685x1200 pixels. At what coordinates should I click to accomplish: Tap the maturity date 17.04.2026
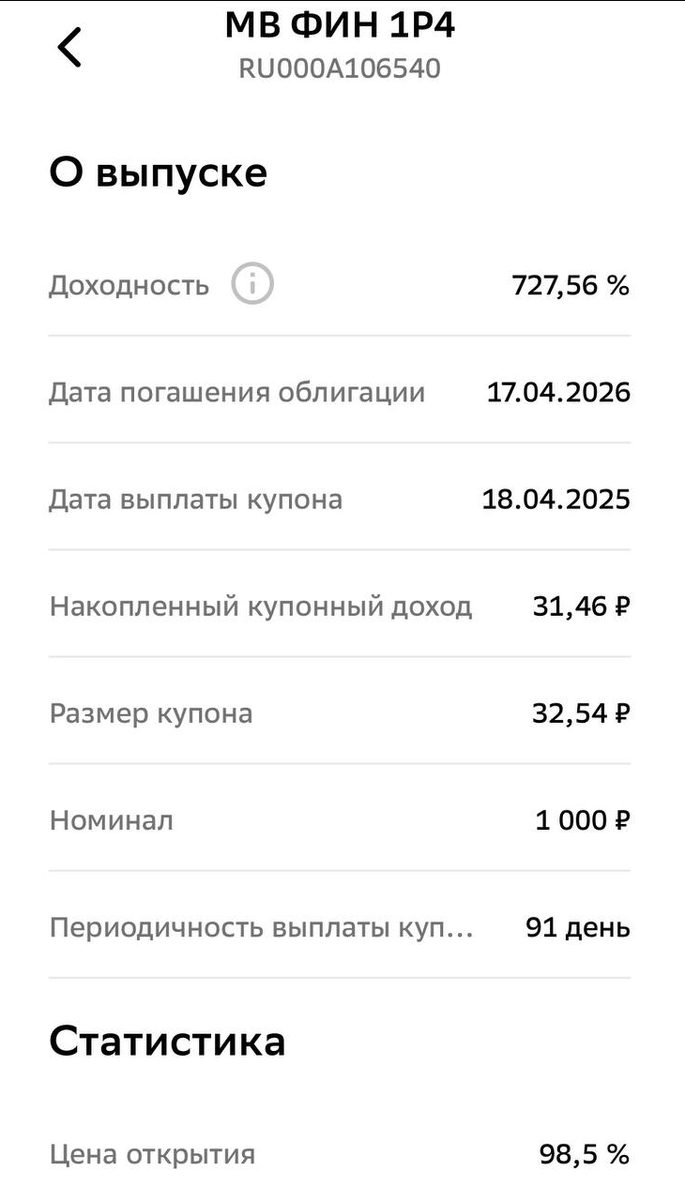tap(562, 392)
